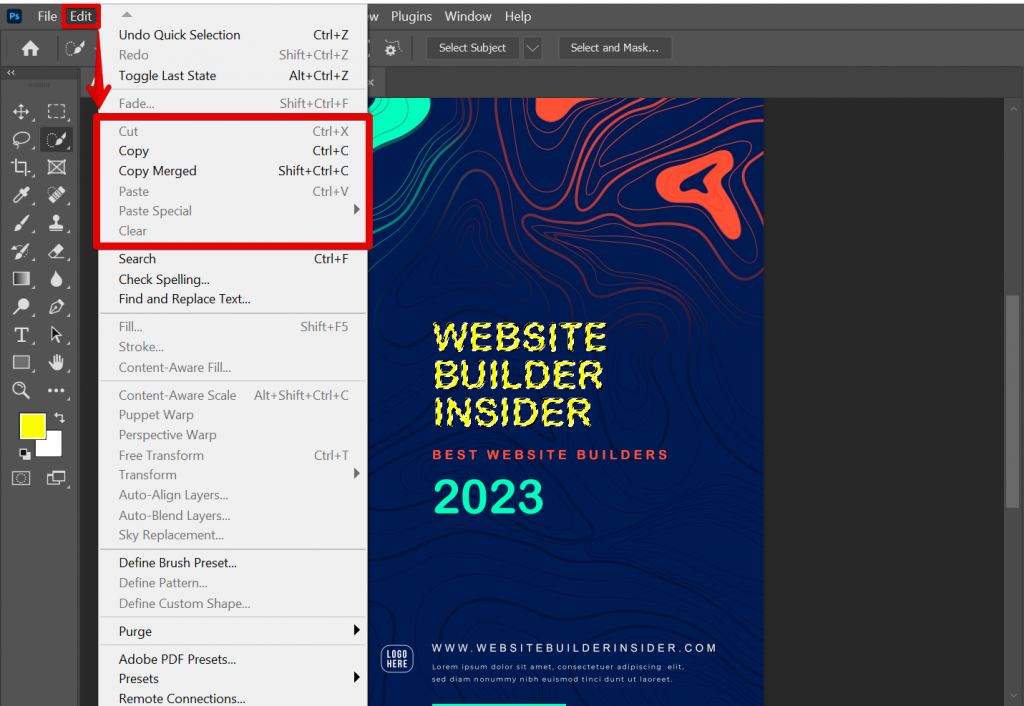
Task: Select the Eyedropper tool
Action: point(22,196)
